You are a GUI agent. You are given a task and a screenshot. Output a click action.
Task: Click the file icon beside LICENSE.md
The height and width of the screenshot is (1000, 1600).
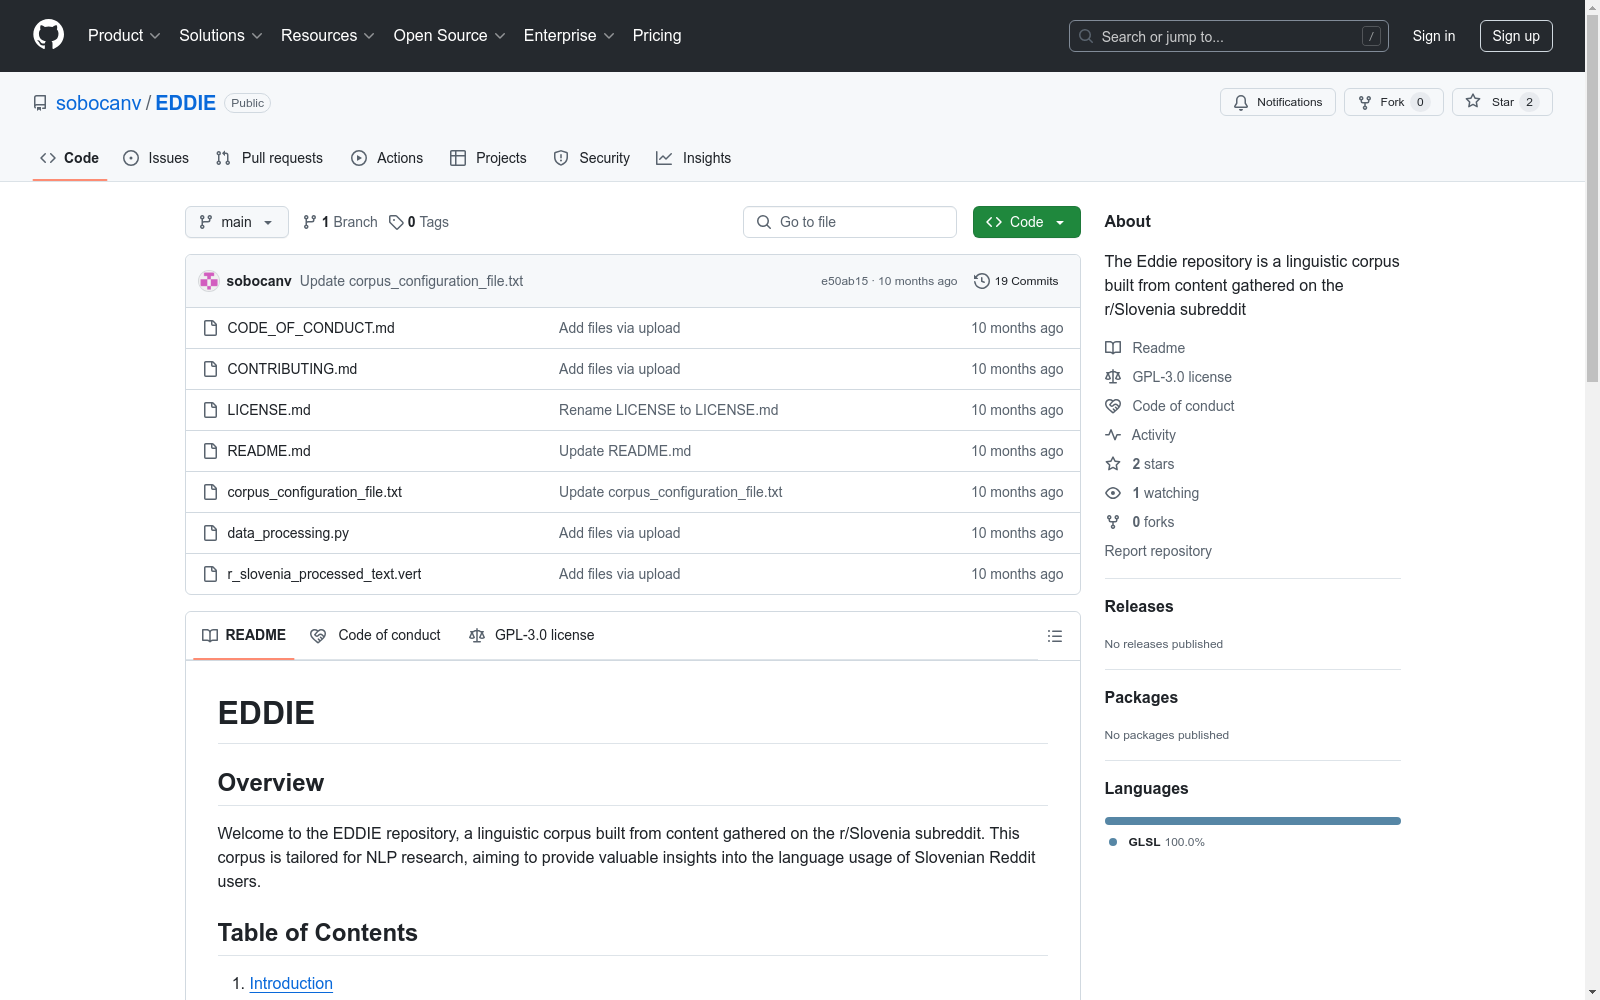(210, 410)
